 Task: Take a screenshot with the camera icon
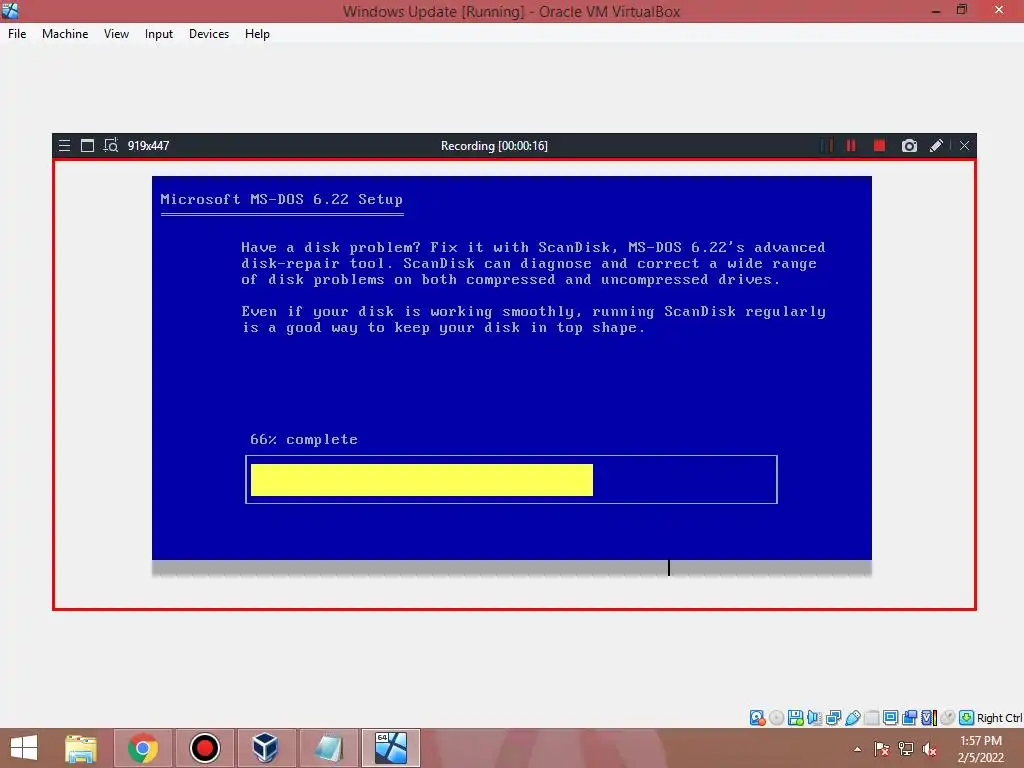point(909,146)
